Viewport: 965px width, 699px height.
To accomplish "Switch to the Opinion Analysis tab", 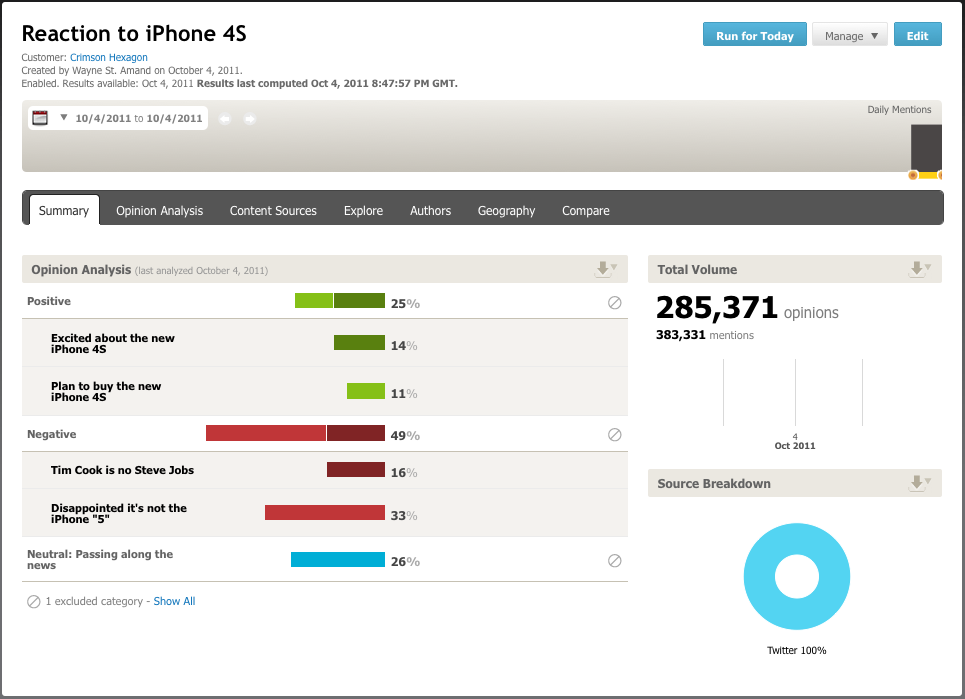I will coord(159,210).
